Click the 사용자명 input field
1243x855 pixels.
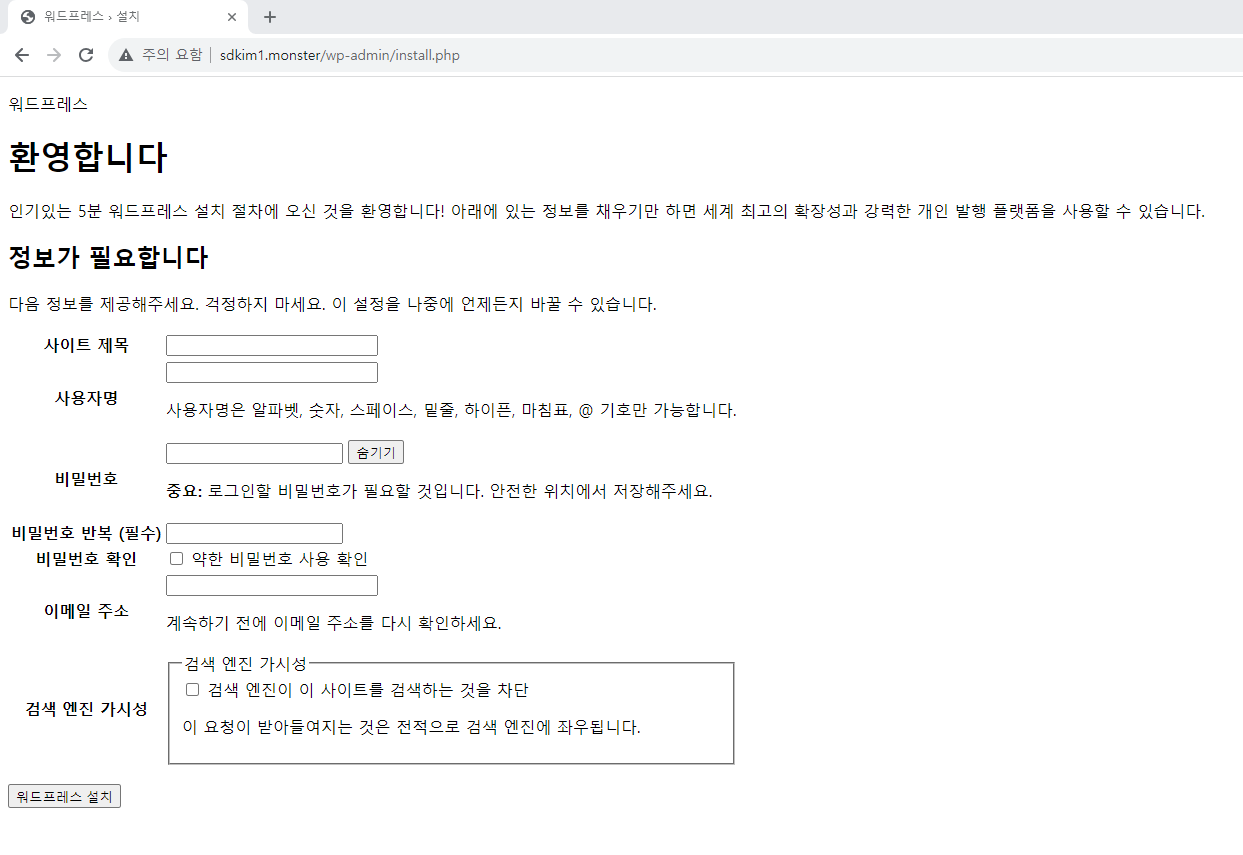(272, 372)
